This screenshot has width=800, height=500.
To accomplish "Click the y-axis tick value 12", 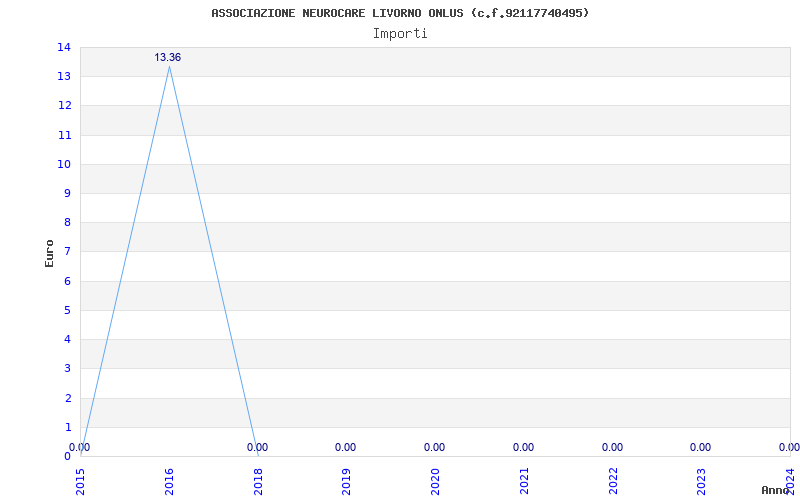I will coord(64,106).
